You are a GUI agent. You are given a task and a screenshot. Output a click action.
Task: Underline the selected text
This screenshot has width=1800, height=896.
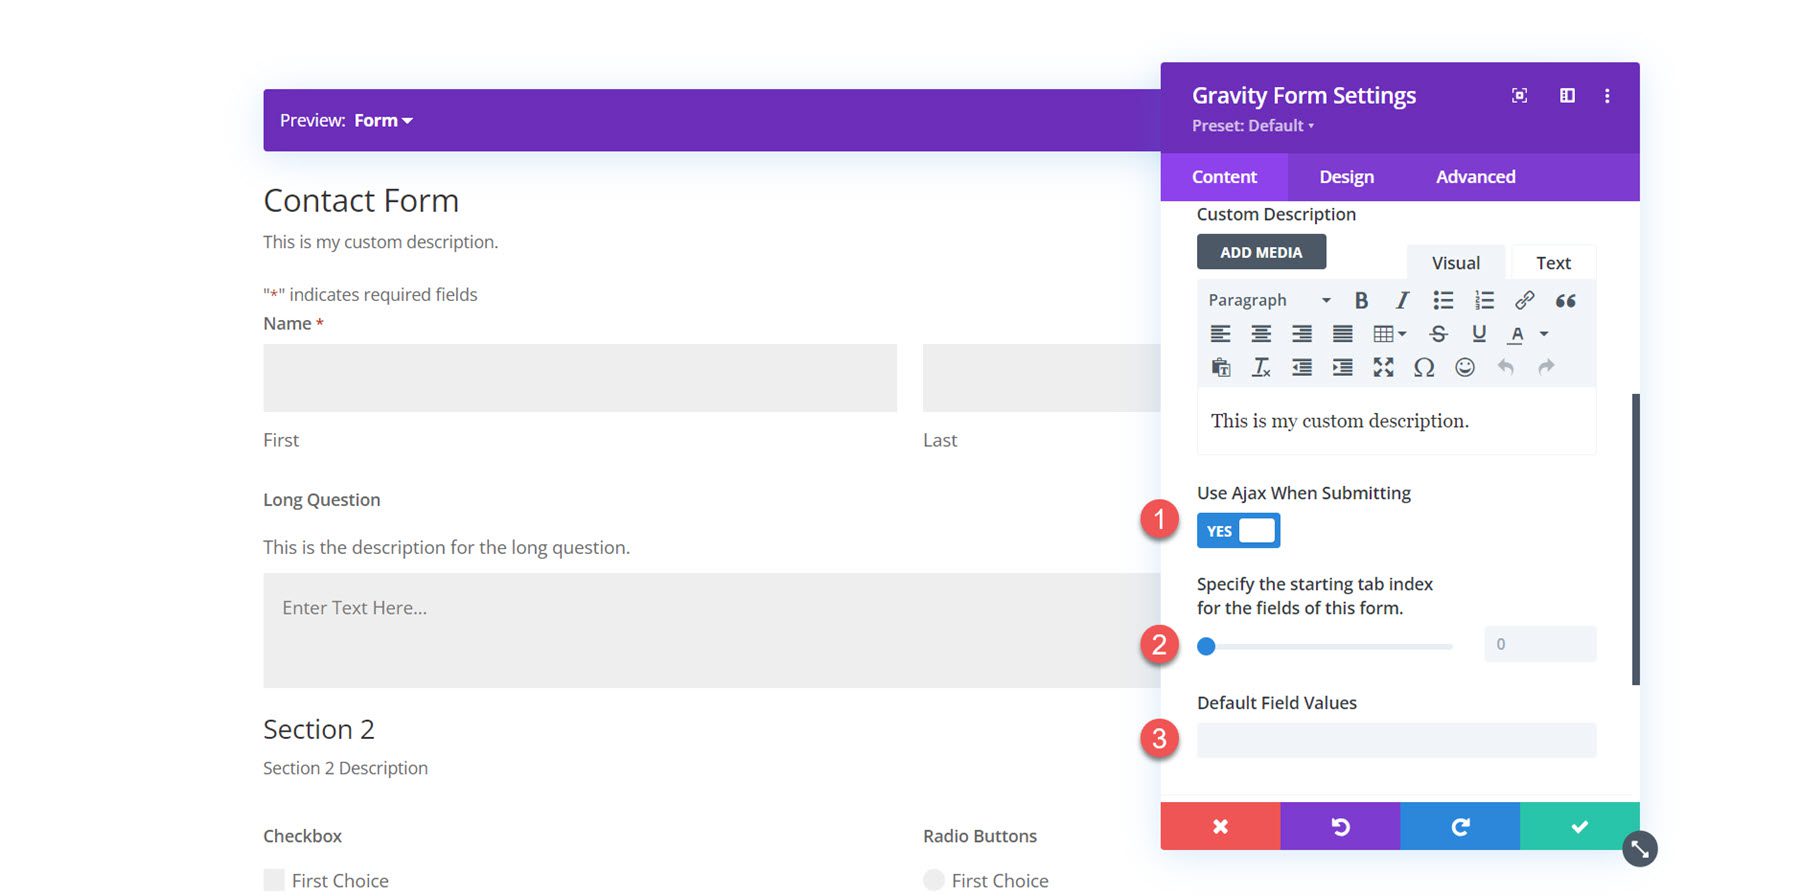tap(1479, 334)
